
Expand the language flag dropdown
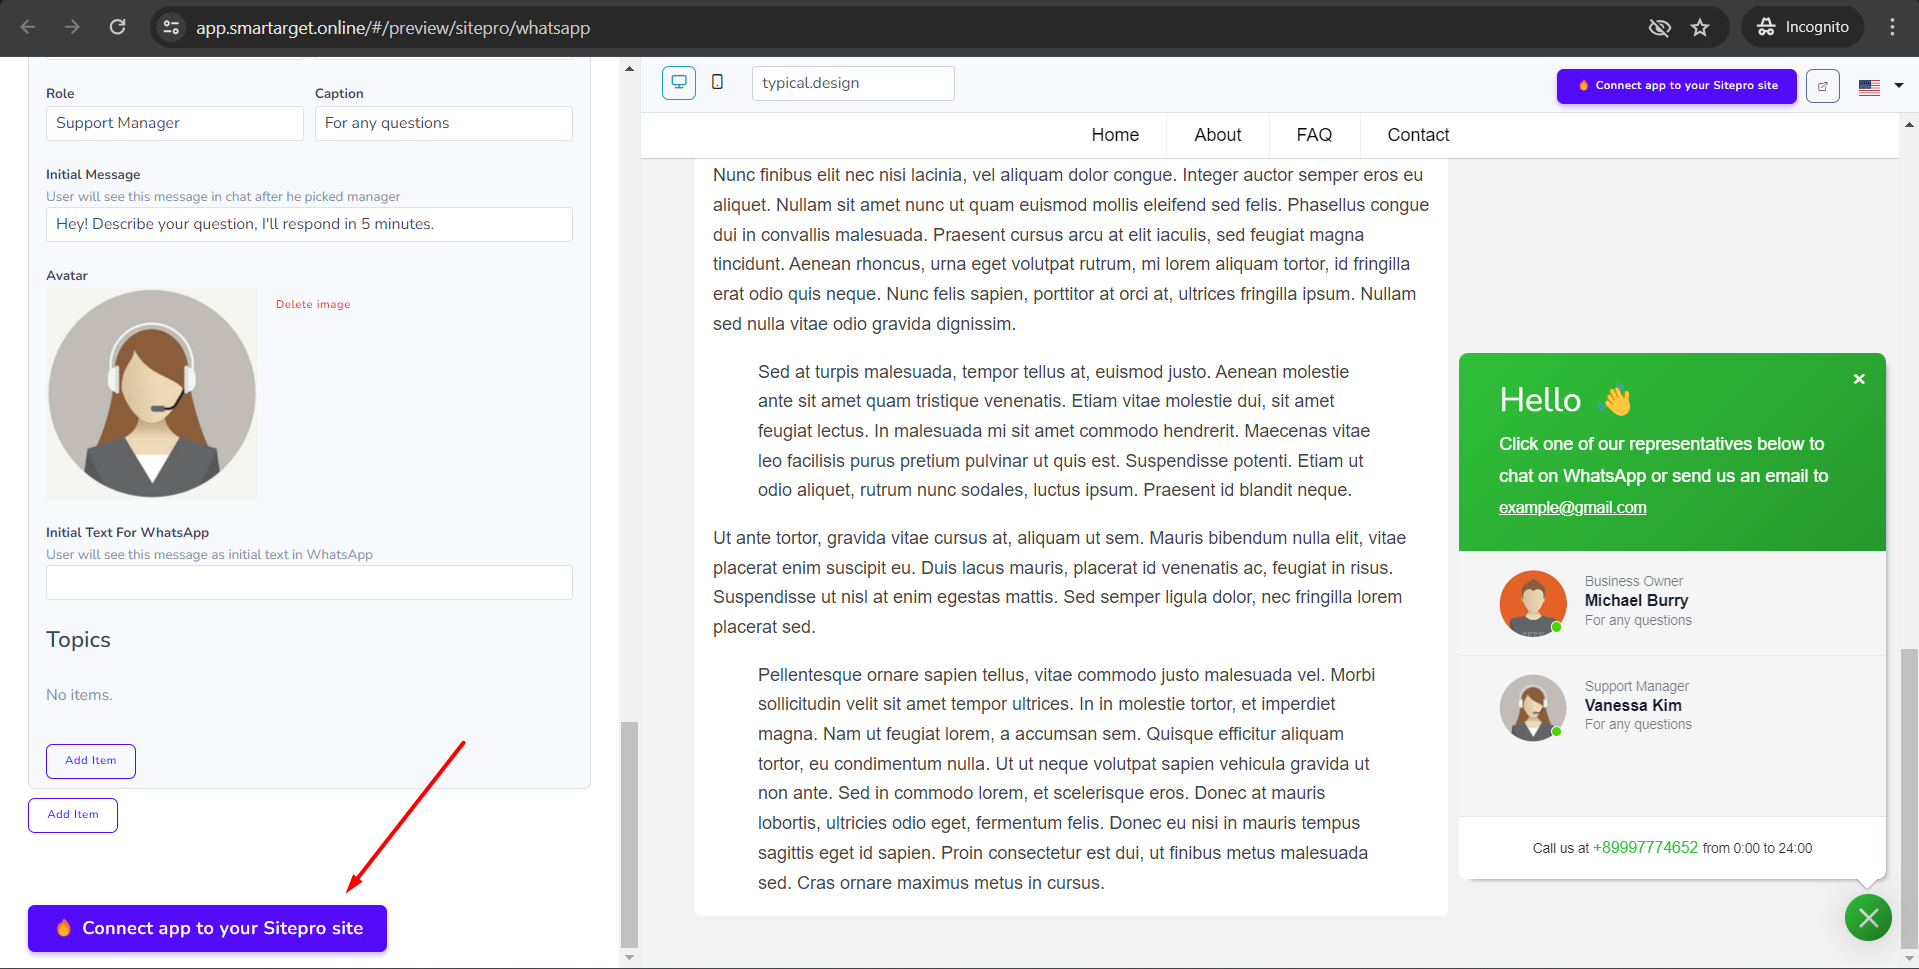click(1880, 86)
